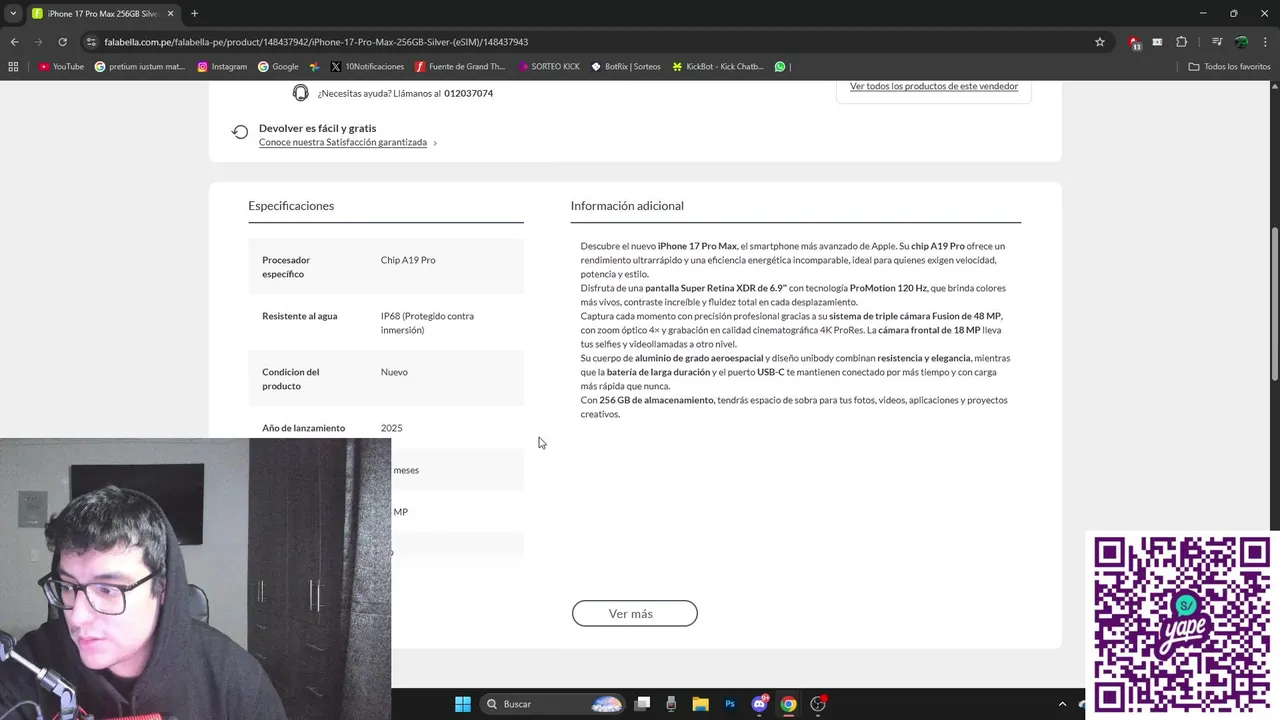The height and width of the screenshot is (720, 1280).
Task: Open Google Chrome taskbar icon
Action: point(788,704)
